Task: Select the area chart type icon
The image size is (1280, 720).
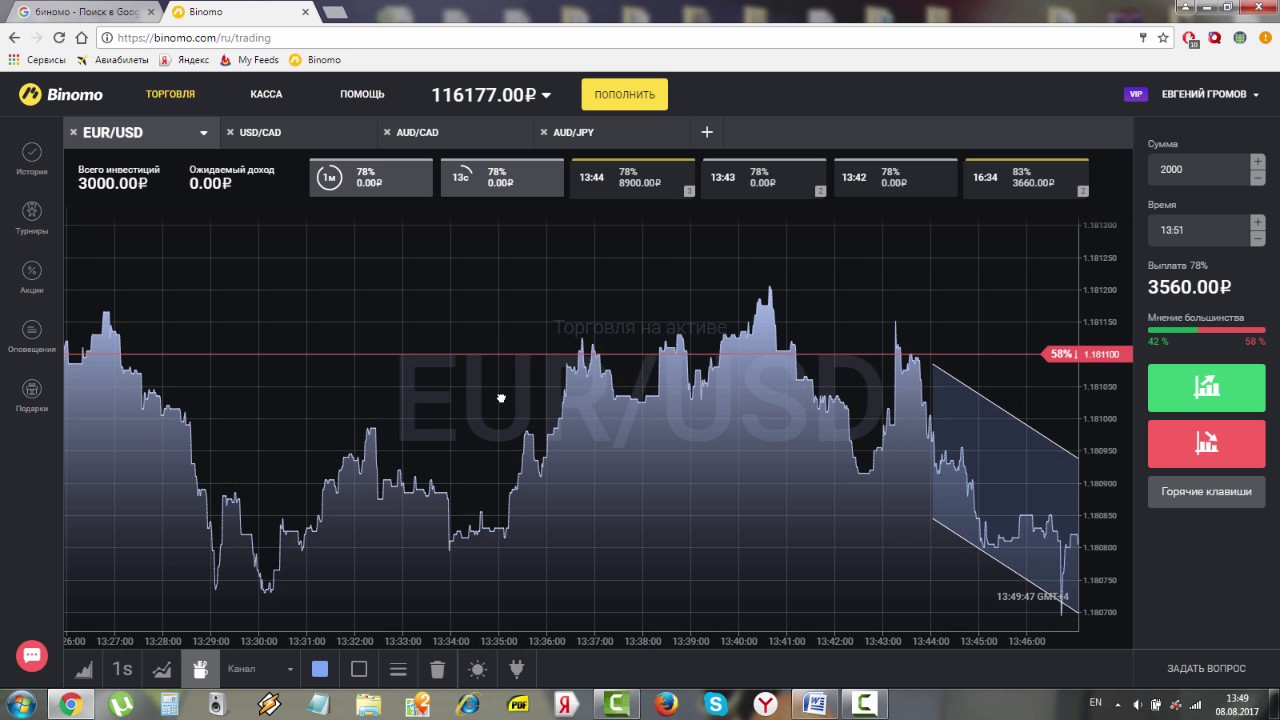Action: coord(84,669)
